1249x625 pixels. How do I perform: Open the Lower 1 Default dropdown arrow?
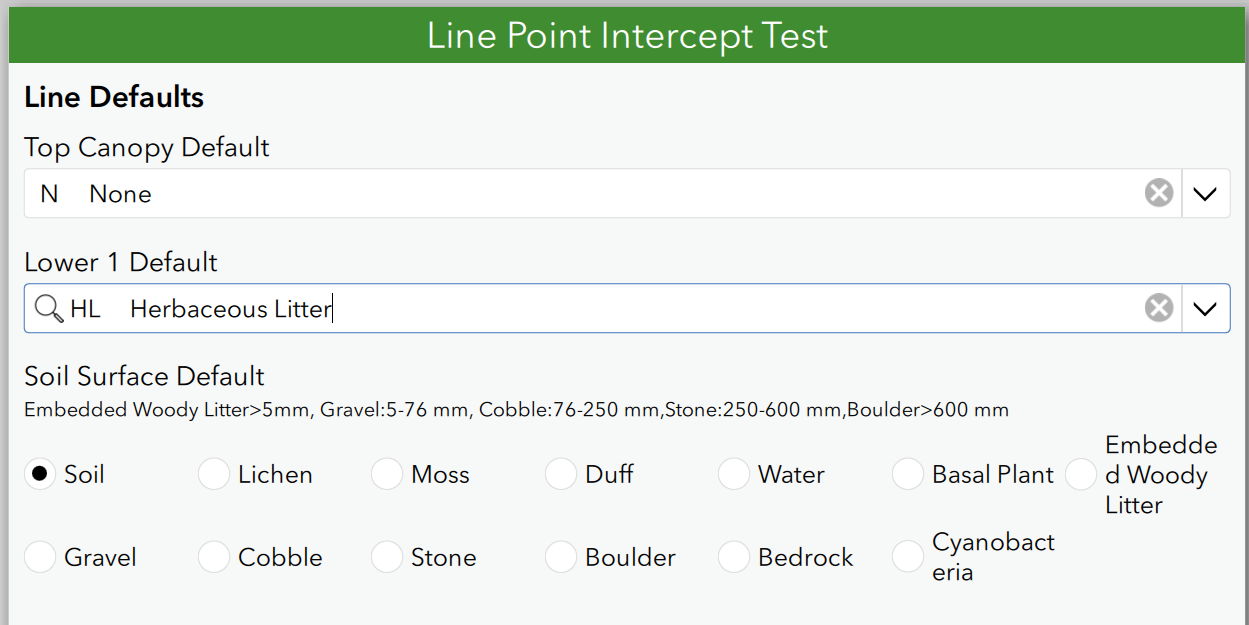click(1205, 308)
